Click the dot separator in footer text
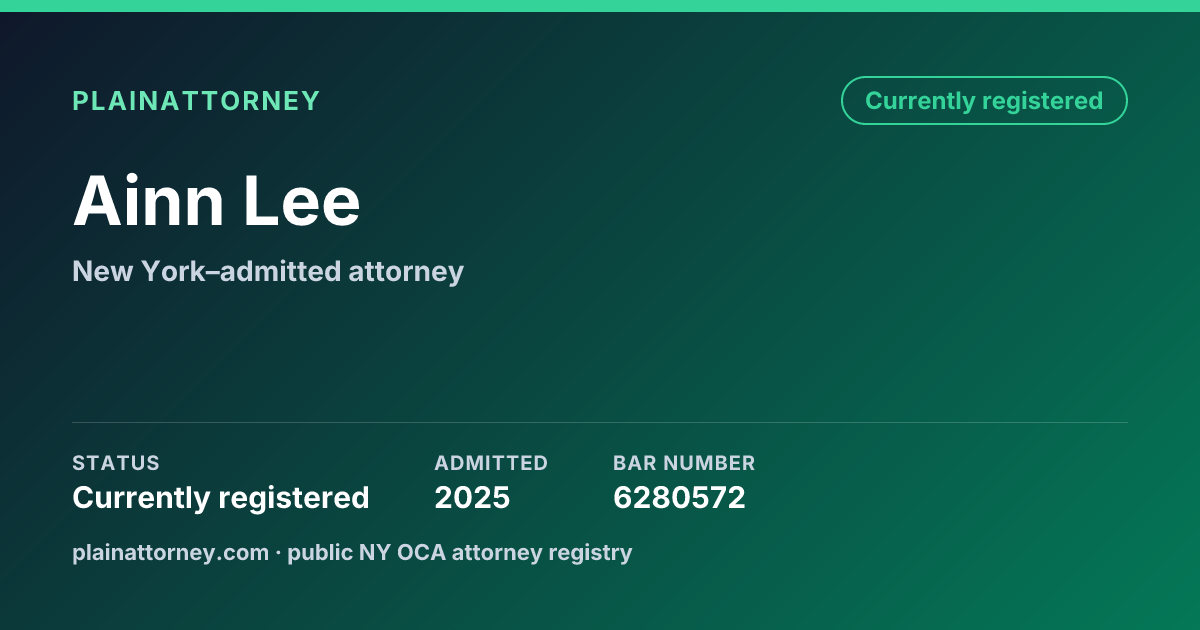The image size is (1200, 630). tap(278, 552)
